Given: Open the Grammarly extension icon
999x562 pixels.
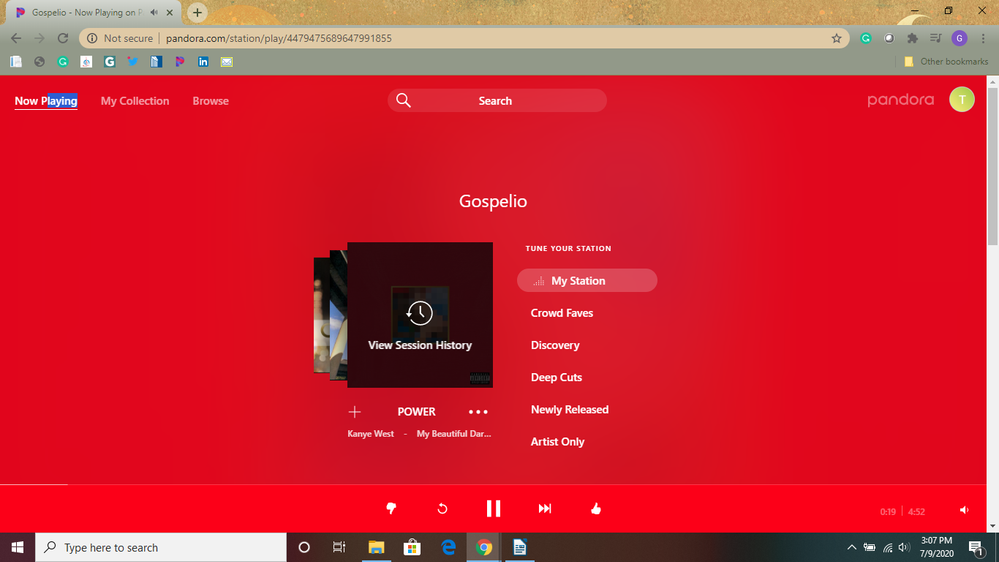Looking at the screenshot, I should pyautogui.click(x=865, y=38).
